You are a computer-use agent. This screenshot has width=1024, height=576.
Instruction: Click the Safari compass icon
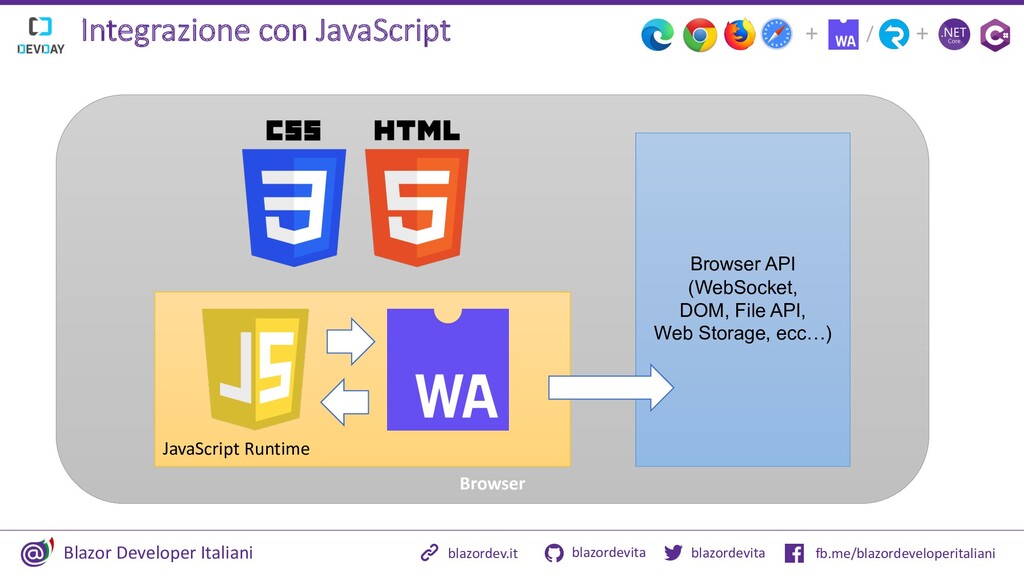pos(777,34)
